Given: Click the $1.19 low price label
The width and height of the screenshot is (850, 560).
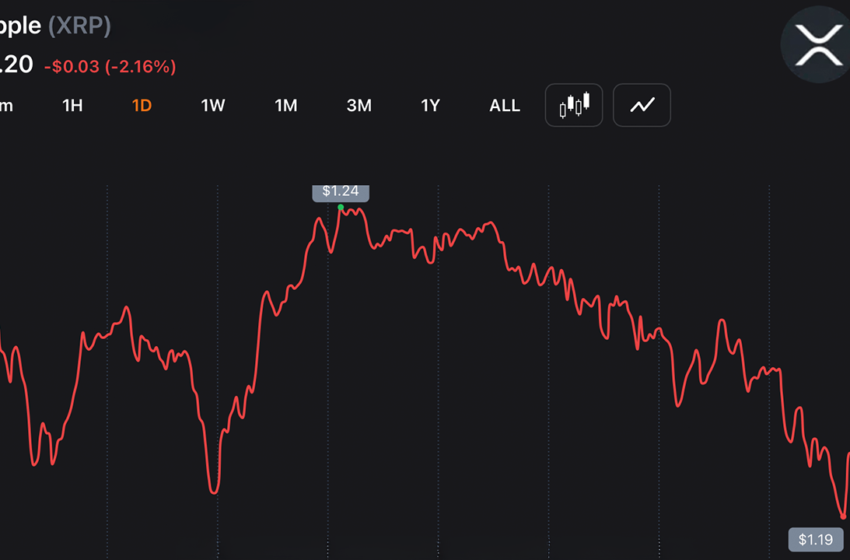Looking at the screenshot, I should point(816,539).
